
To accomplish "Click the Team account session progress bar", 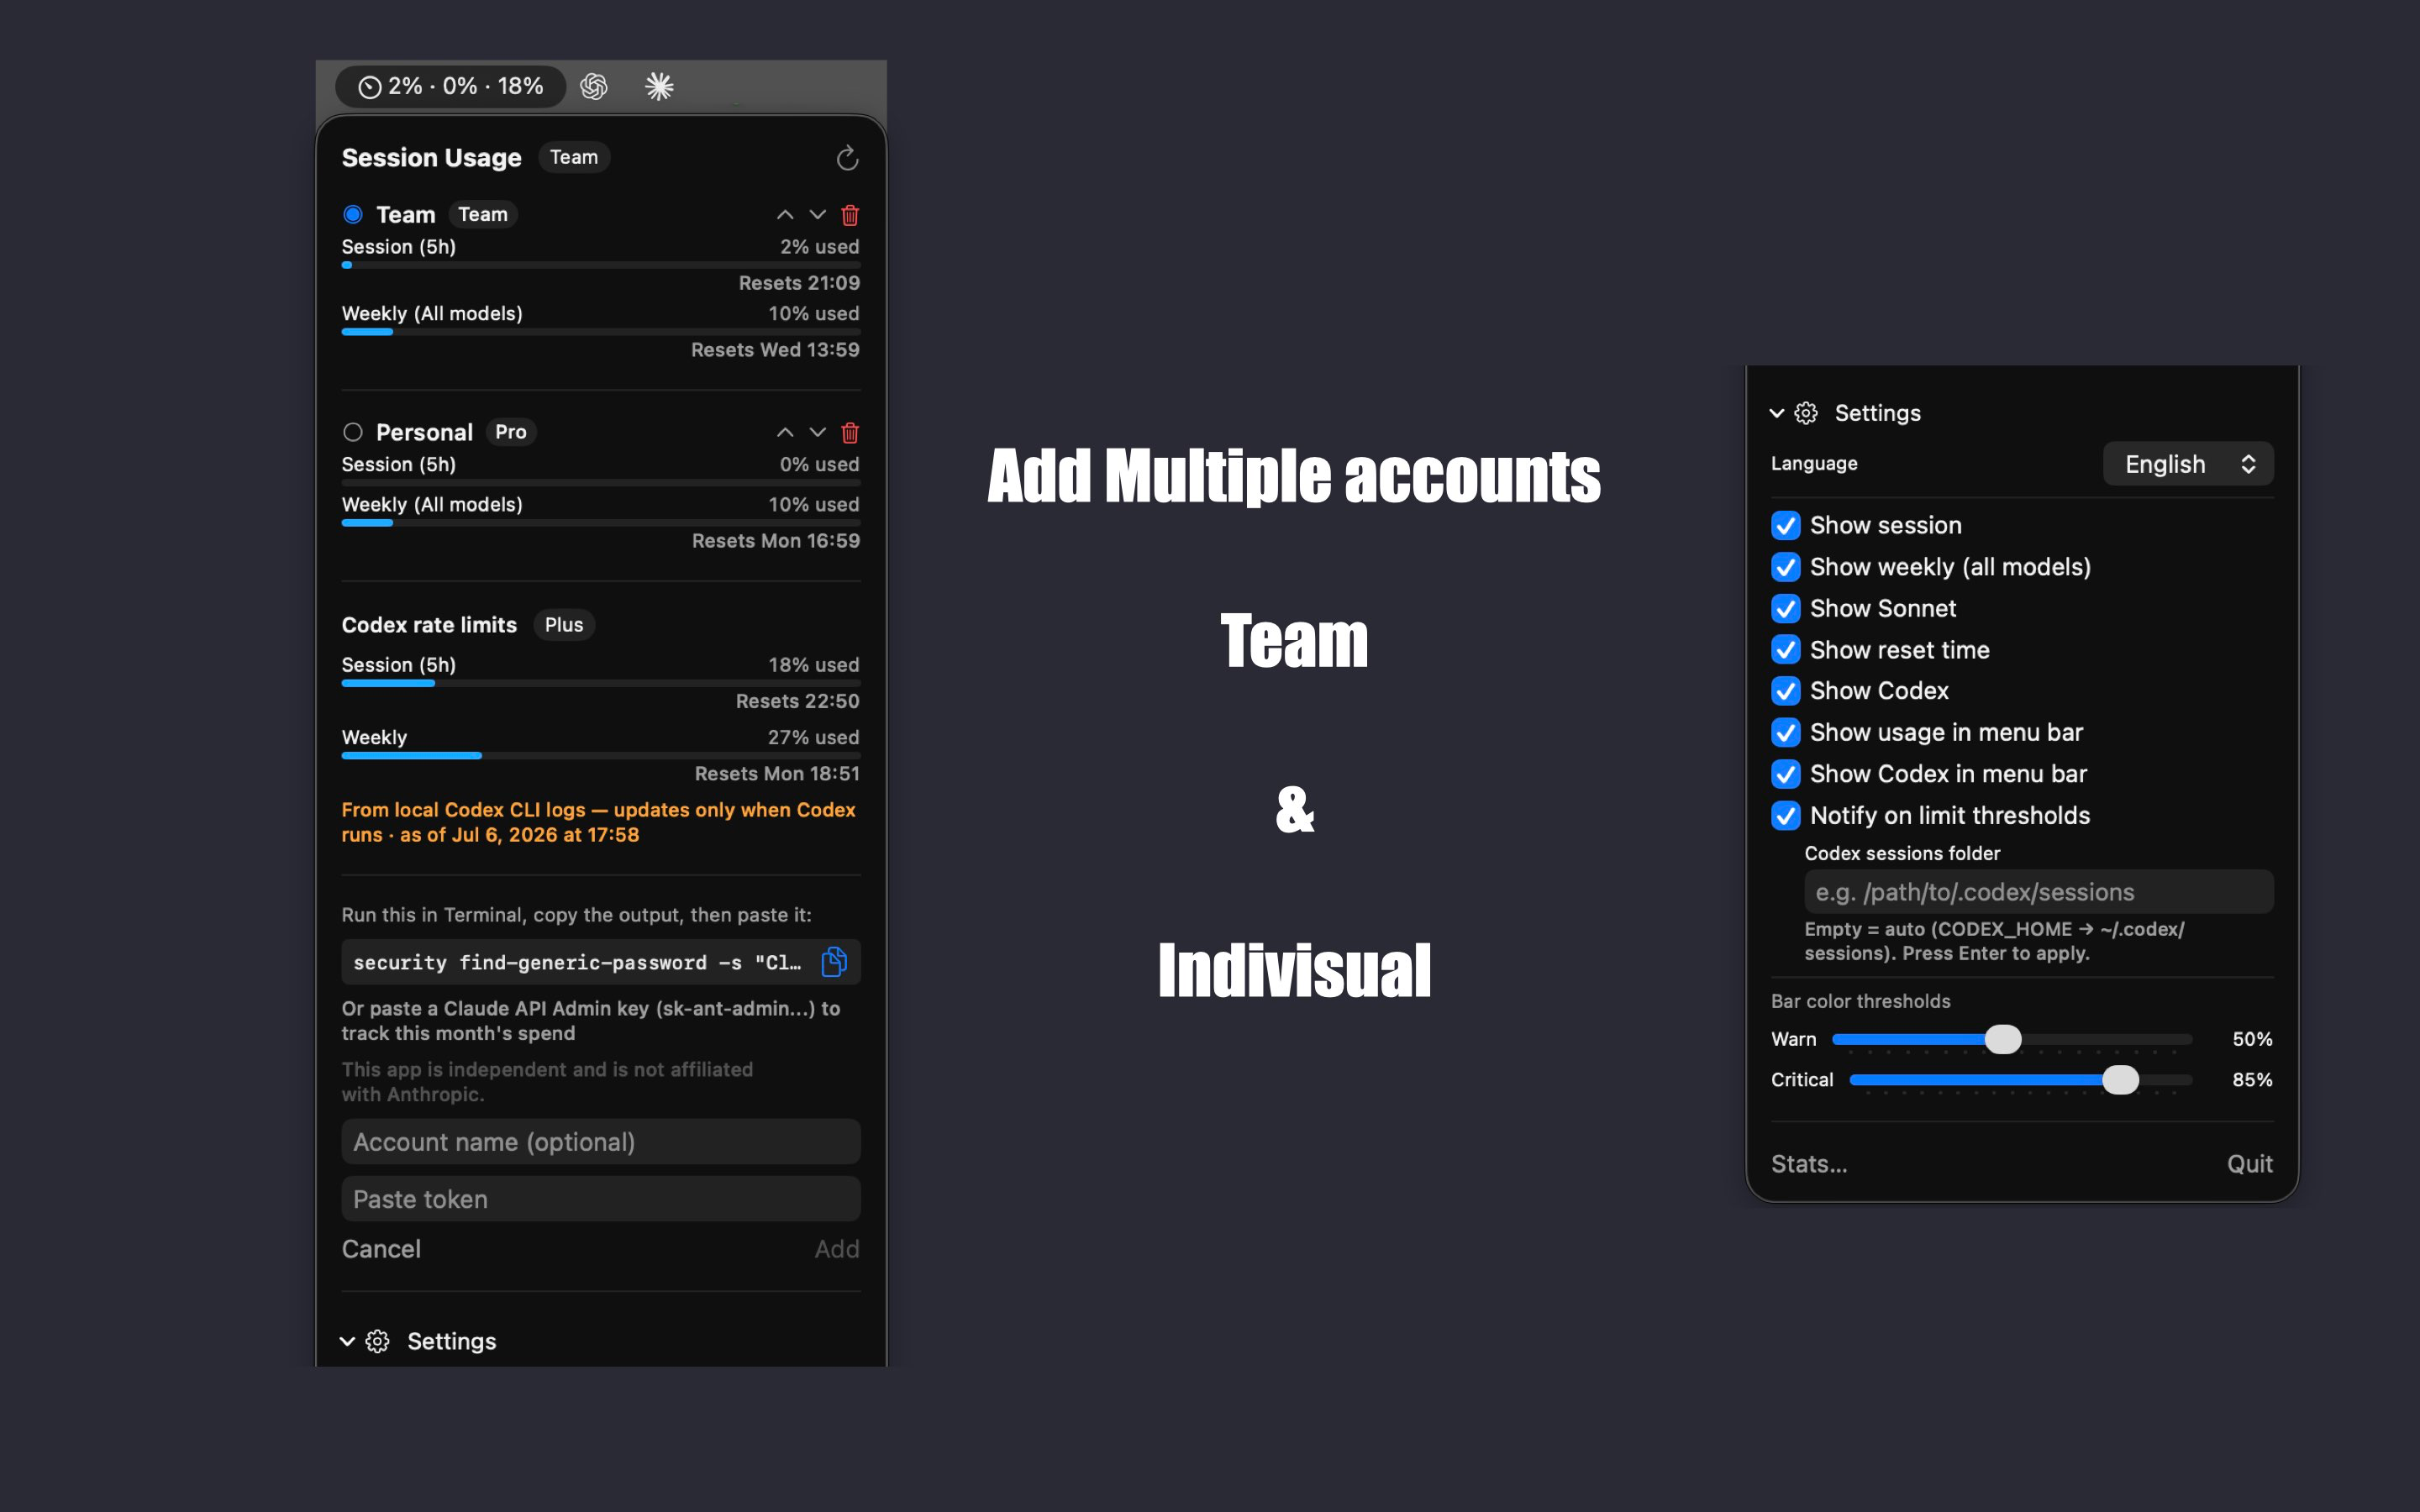I will pos(601,265).
